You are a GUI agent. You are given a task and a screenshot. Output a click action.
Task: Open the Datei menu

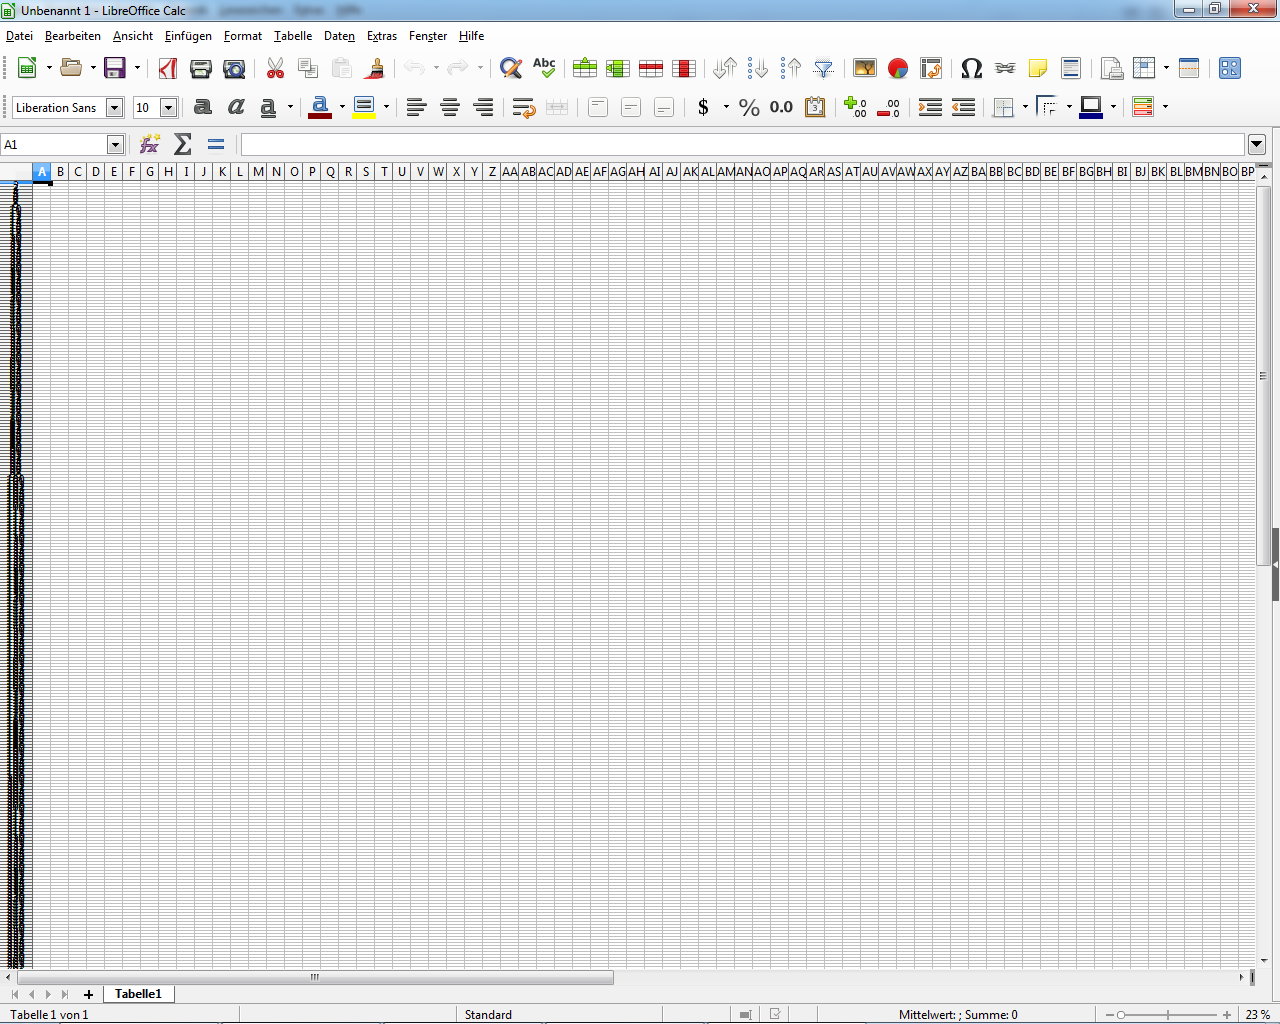[x=19, y=36]
